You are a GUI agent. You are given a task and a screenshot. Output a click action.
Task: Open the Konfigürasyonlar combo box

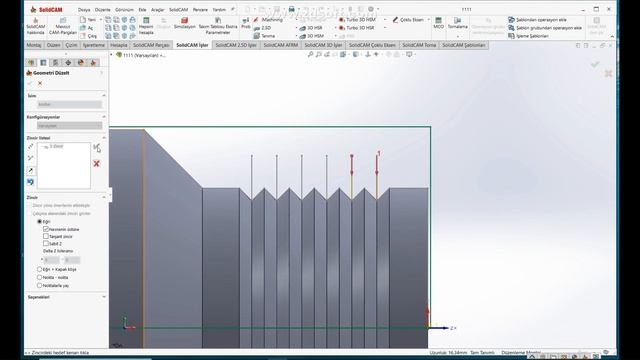(x=69, y=126)
